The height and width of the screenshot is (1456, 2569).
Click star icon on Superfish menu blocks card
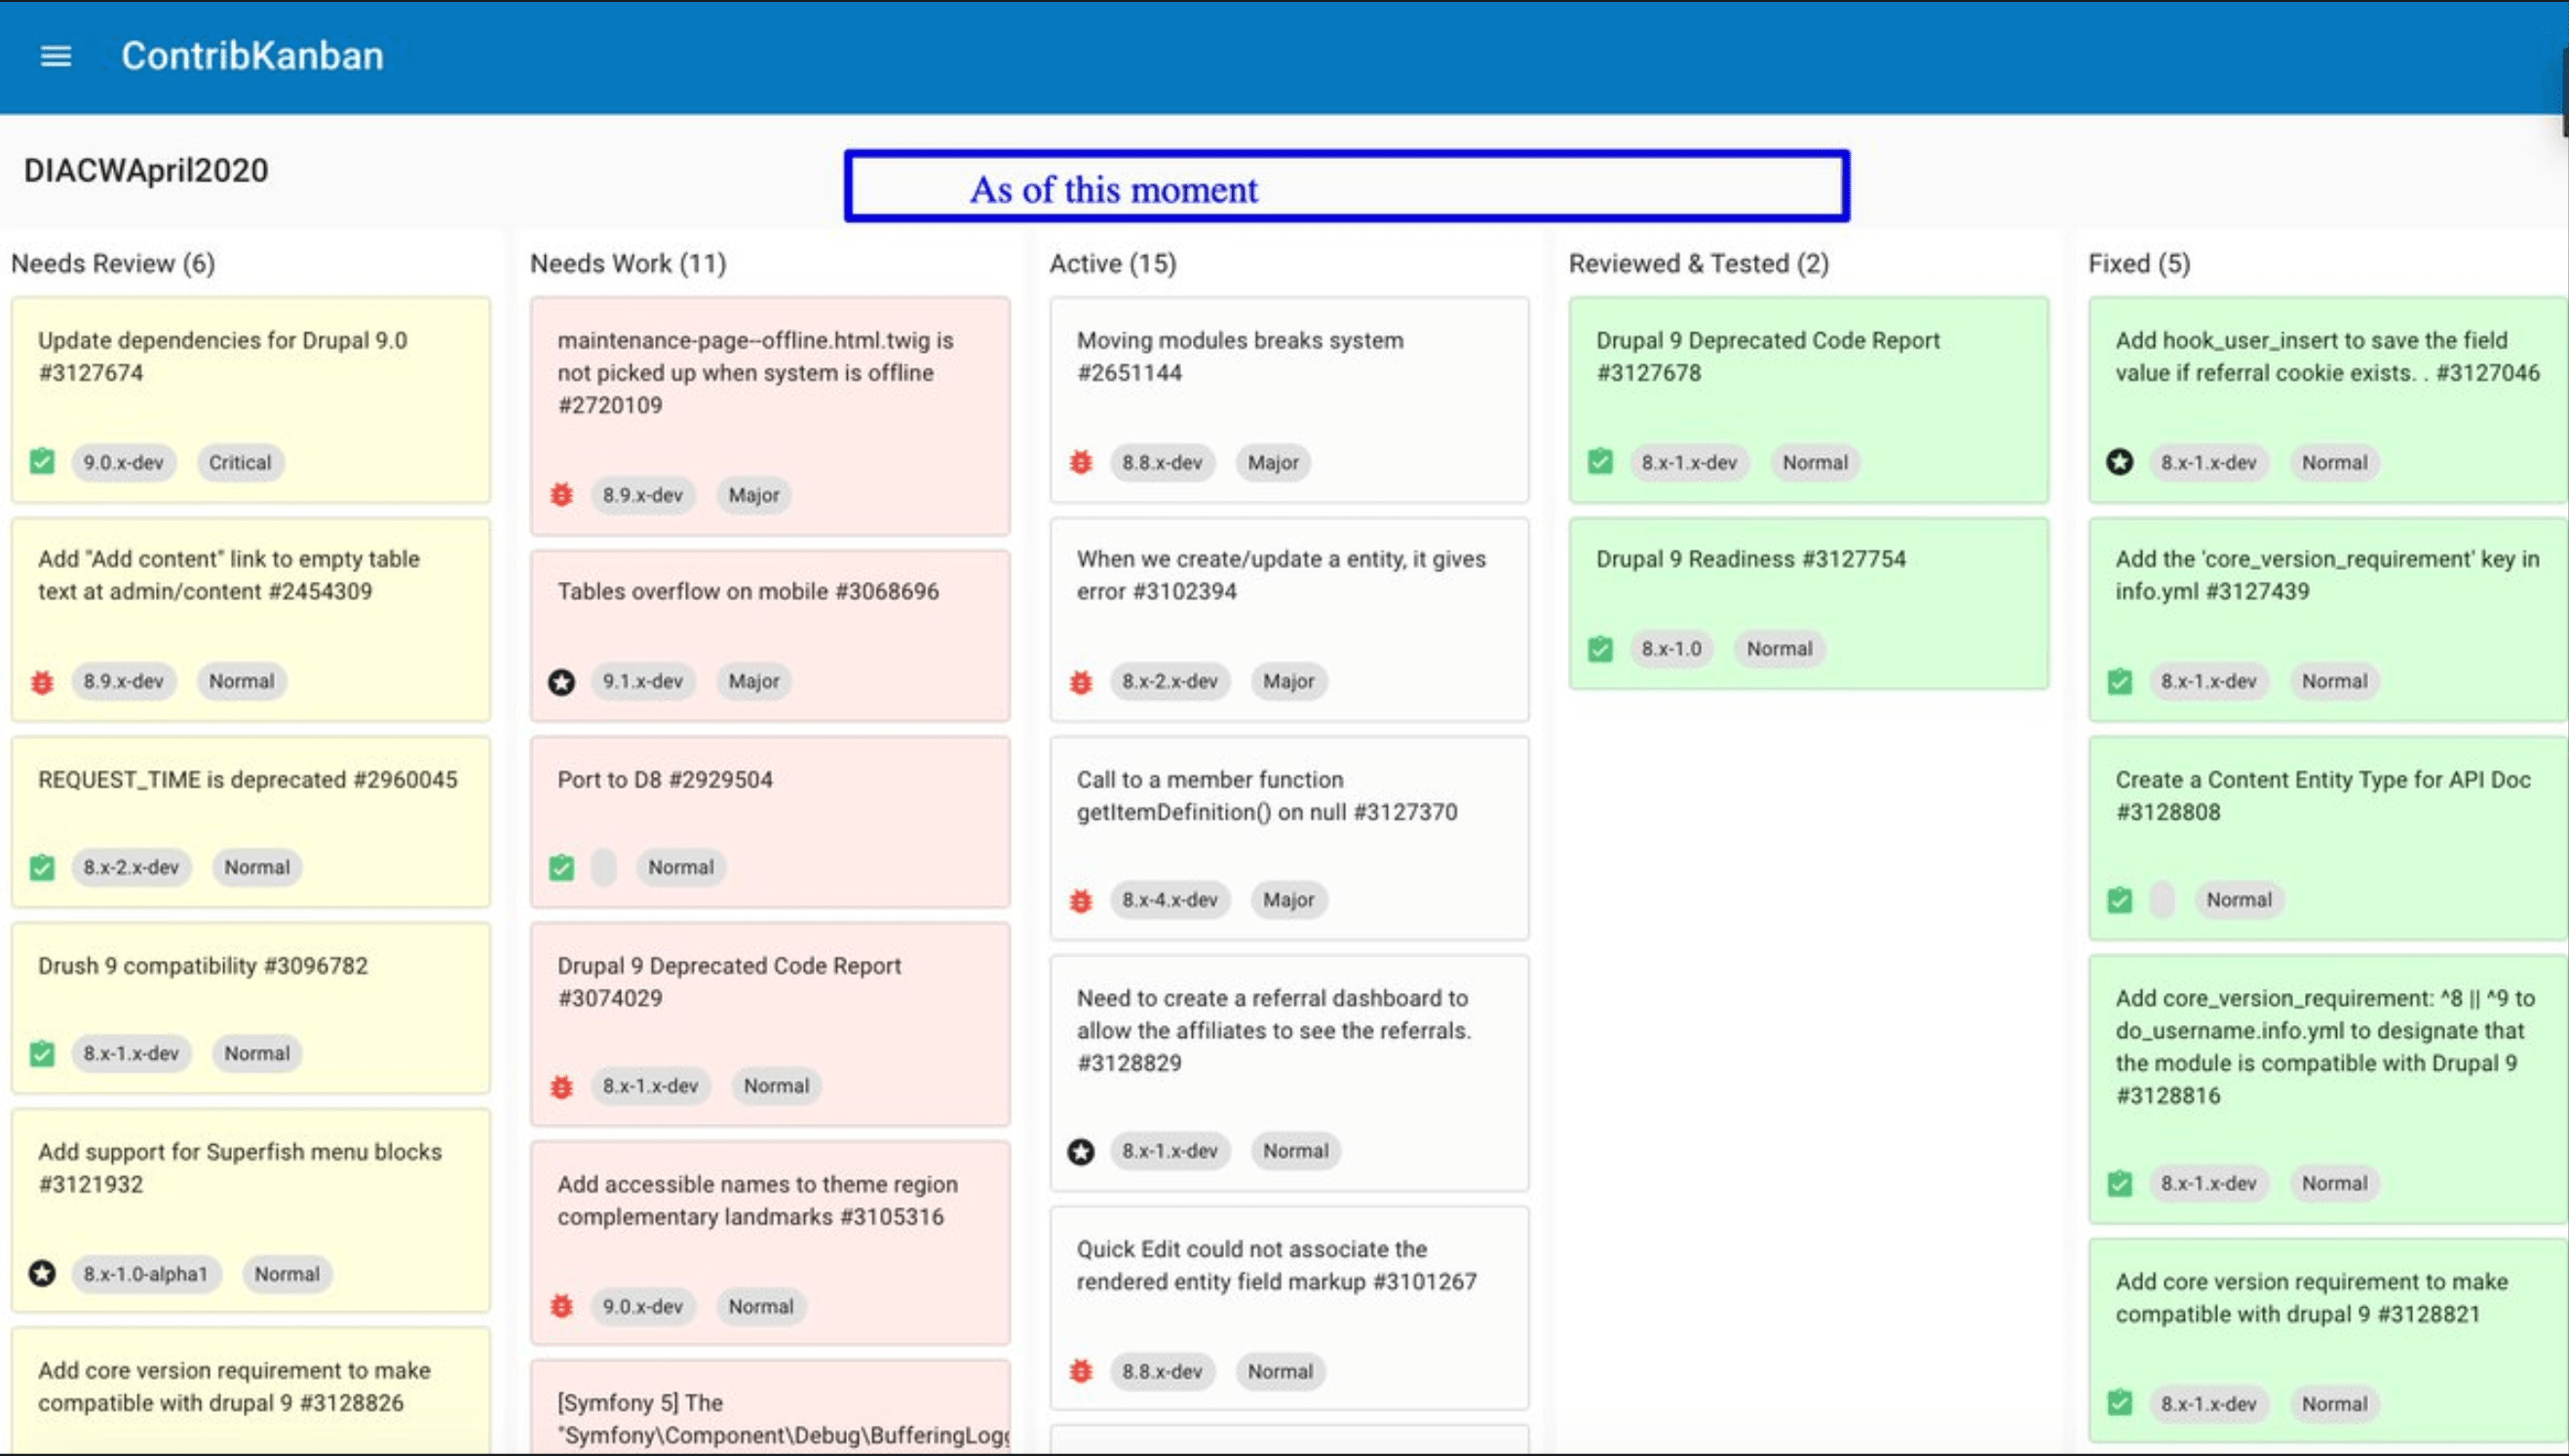[x=42, y=1274]
